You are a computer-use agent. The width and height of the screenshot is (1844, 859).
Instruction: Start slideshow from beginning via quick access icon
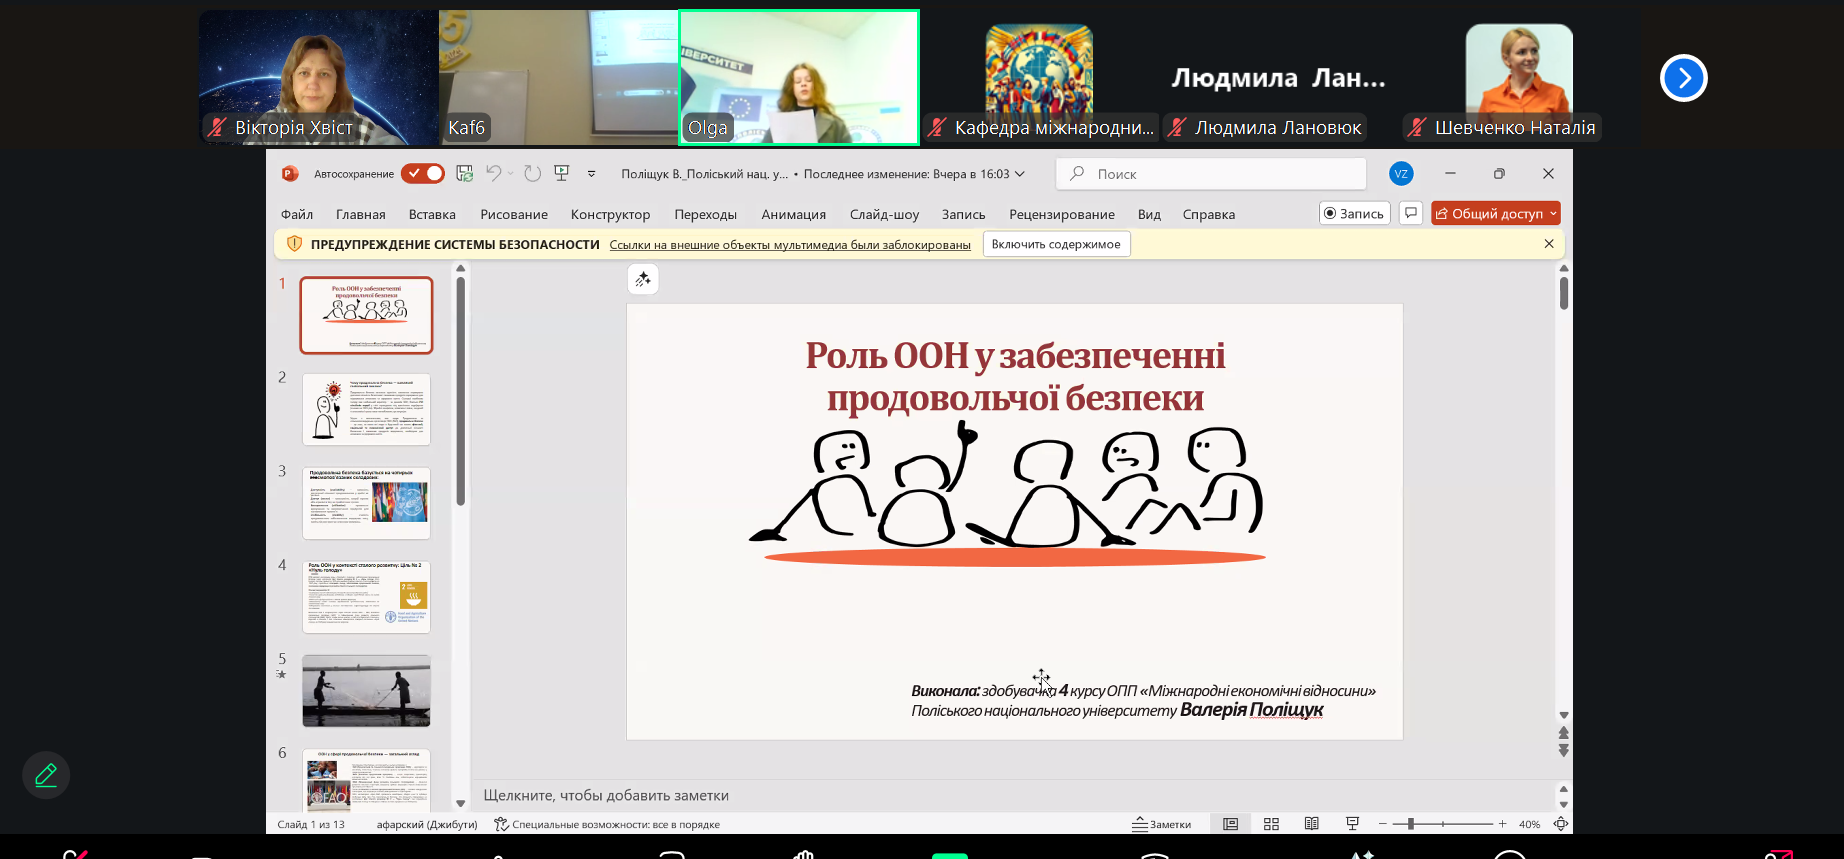point(562,174)
